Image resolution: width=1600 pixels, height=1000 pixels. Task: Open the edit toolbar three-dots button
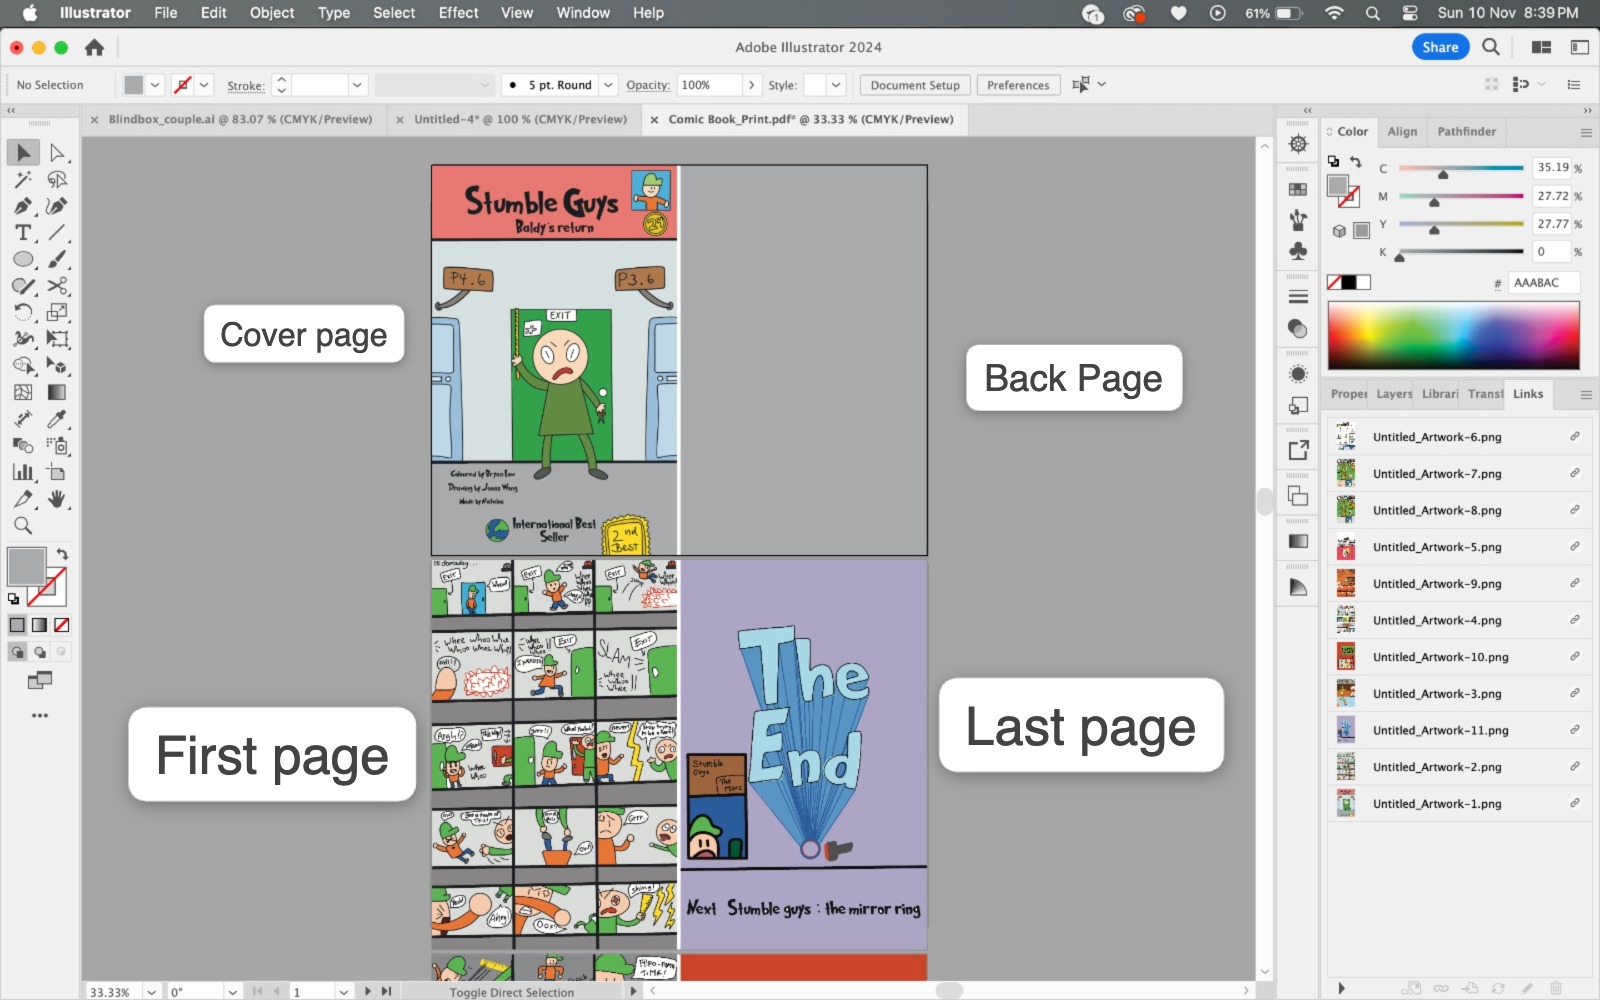click(x=40, y=715)
